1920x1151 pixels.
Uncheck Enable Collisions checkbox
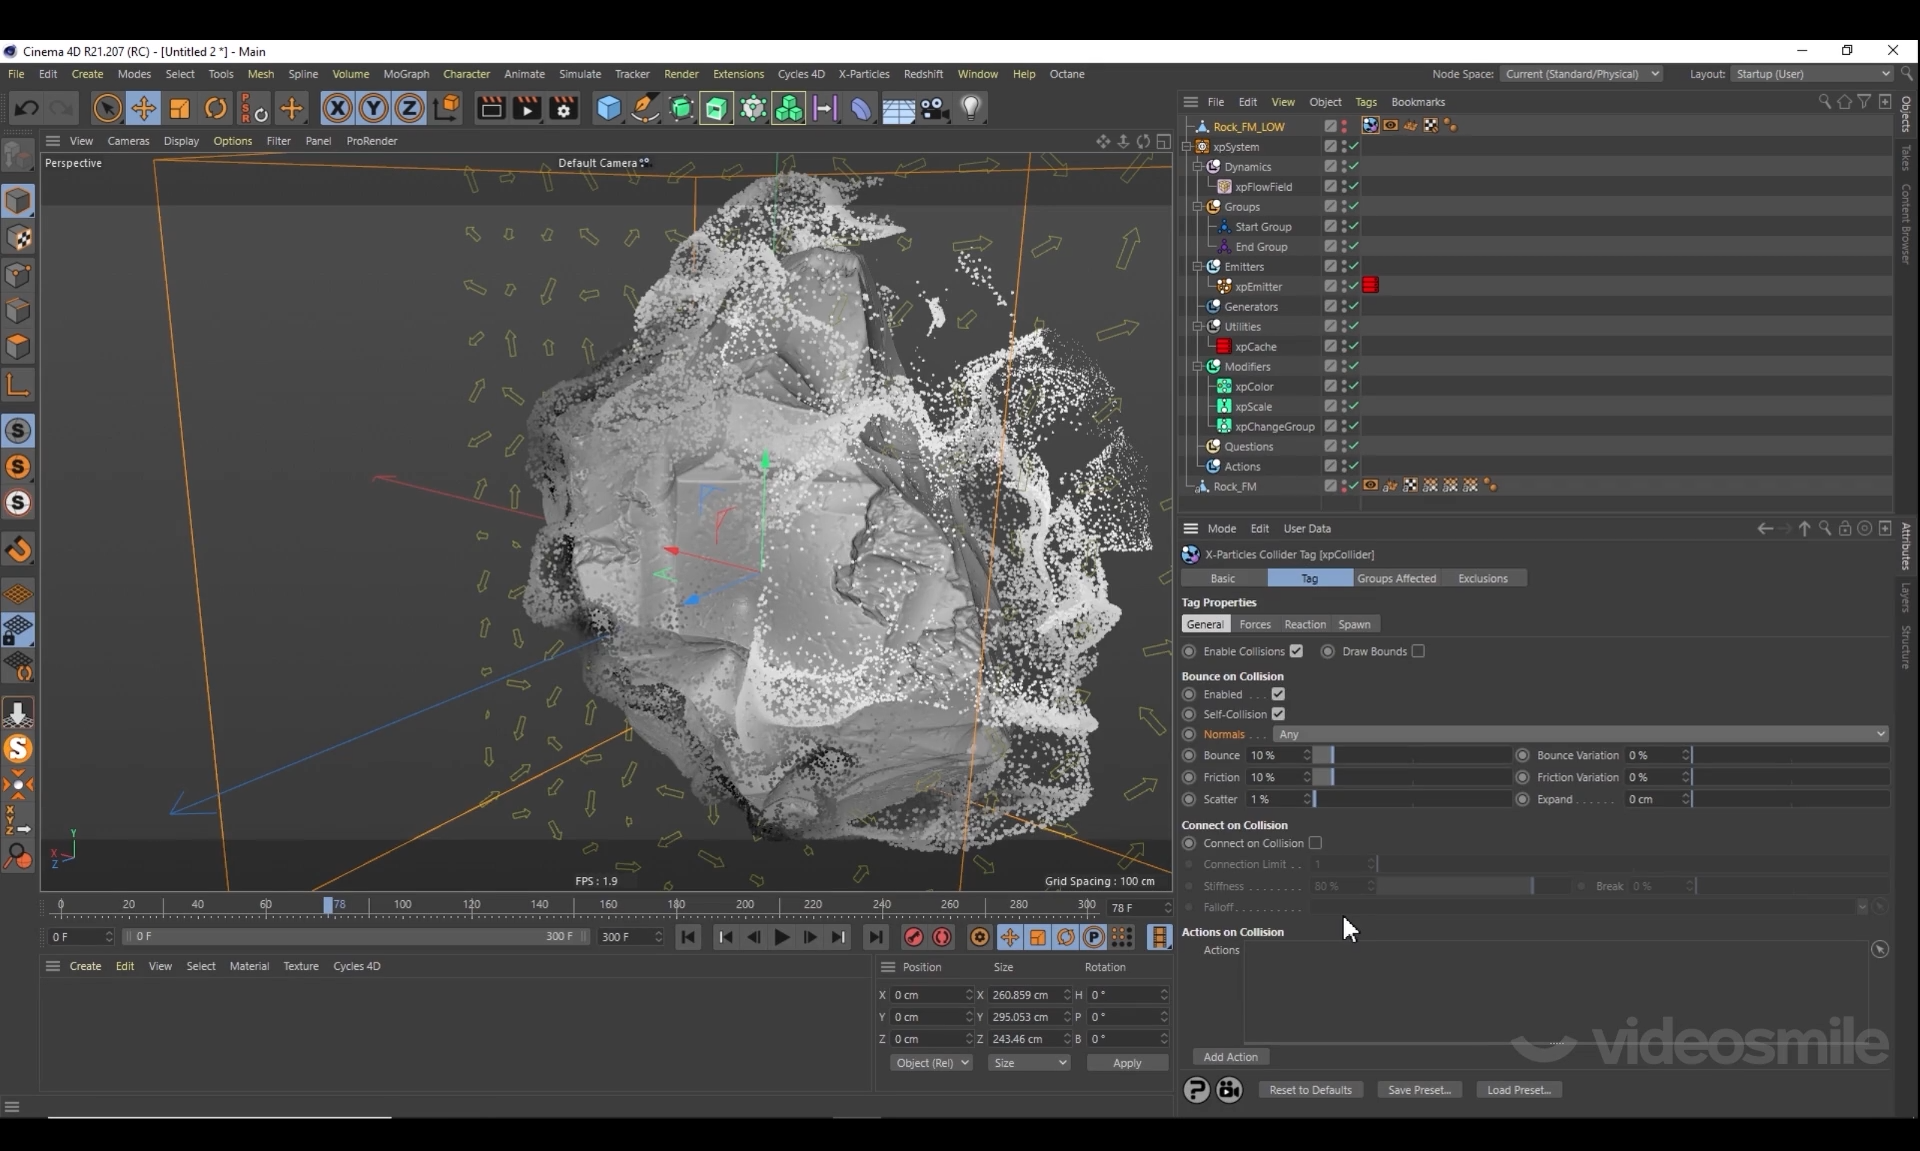point(1296,651)
